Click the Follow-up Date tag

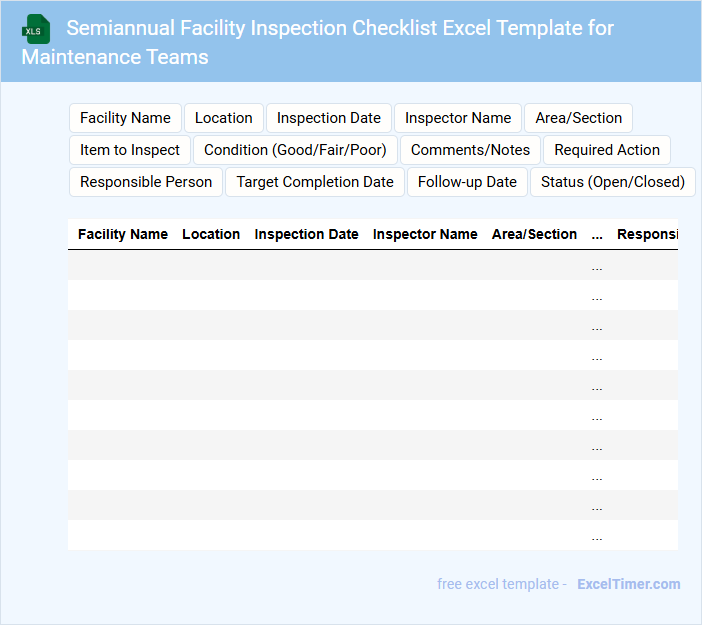[467, 182]
